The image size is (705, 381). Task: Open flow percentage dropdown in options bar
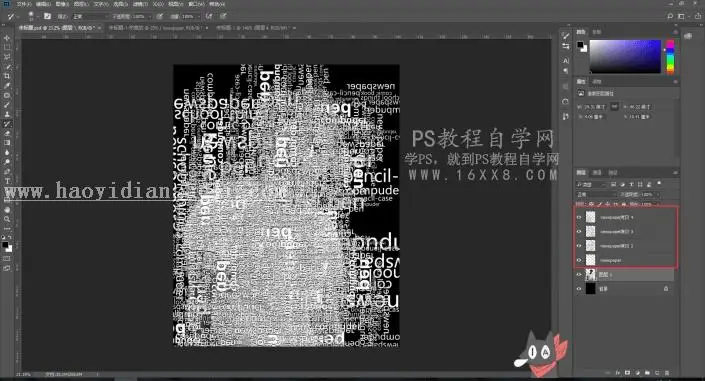tap(198, 16)
